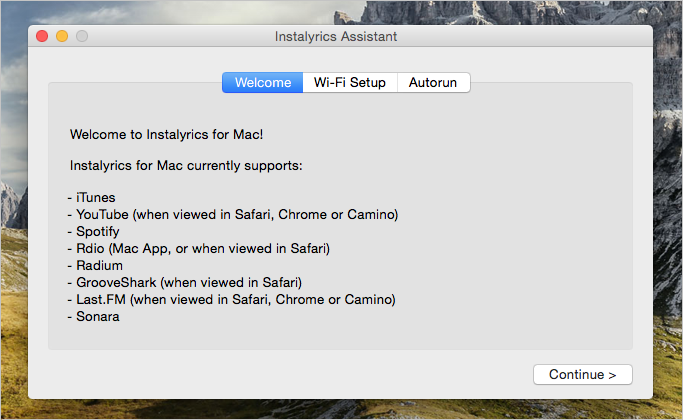Close the Instalyrics Assistant window

pos(42,36)
